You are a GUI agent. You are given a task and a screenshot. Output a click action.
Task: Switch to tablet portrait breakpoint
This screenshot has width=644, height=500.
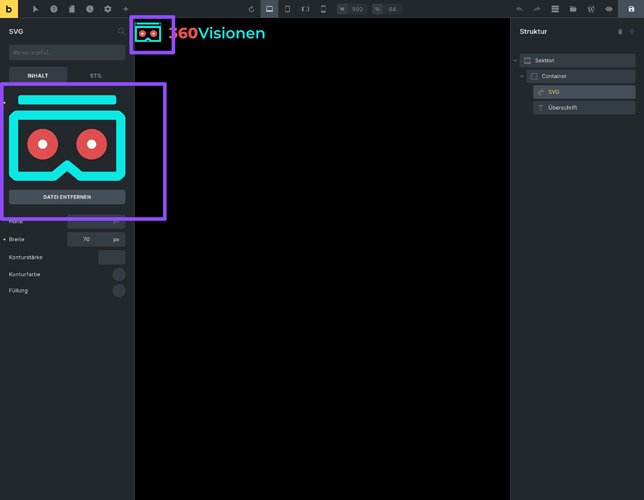[x=288, y=9]
